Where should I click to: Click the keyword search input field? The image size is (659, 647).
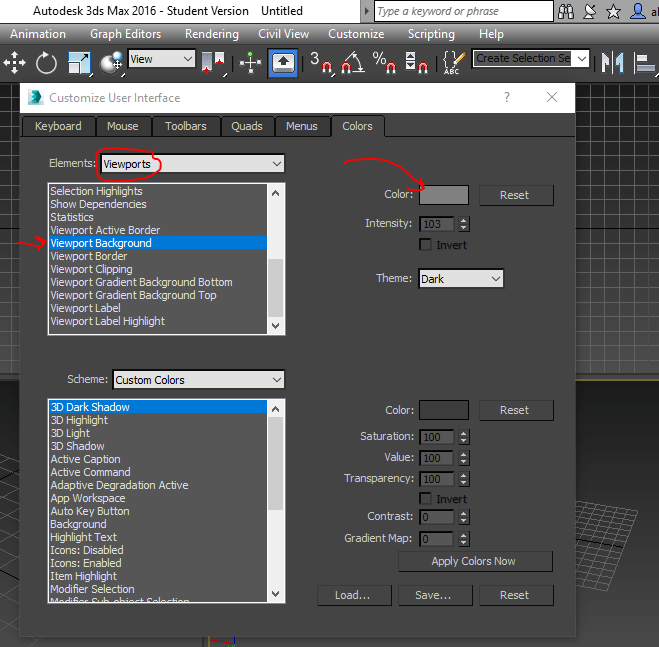pos(463,11)
